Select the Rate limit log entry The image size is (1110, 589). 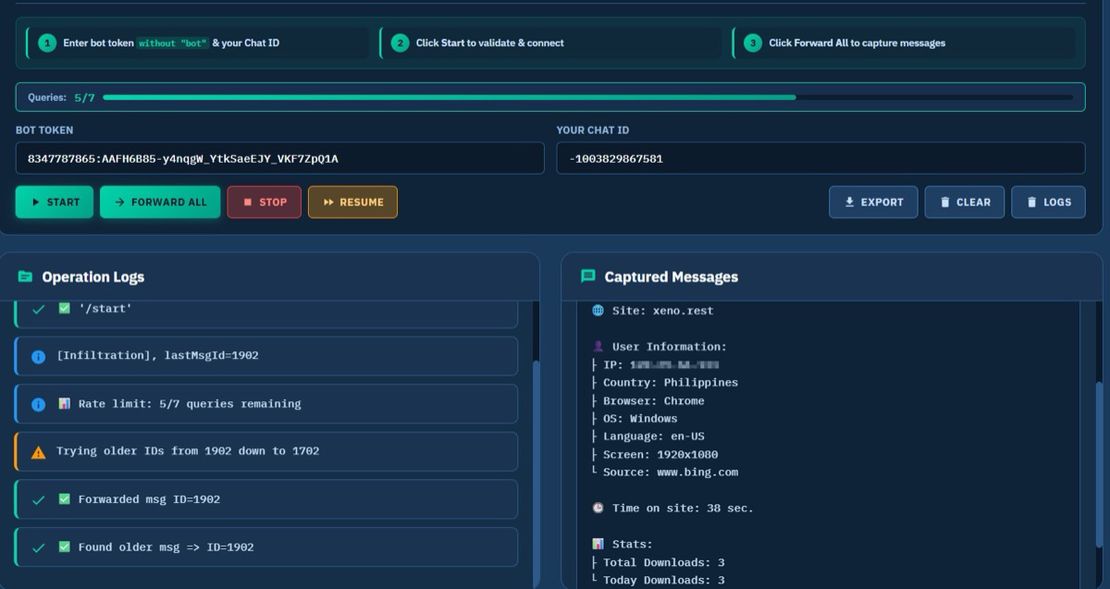pos(266,404)
